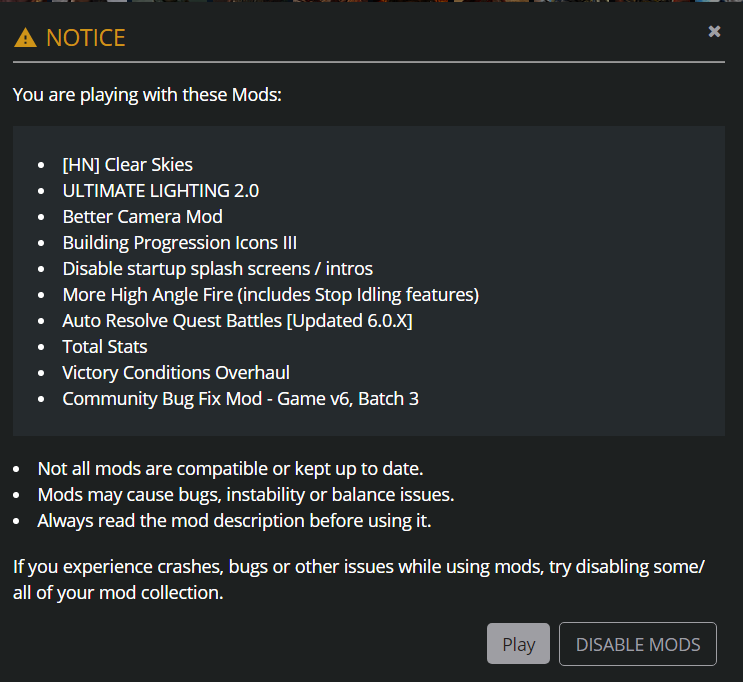Click Auto Resolve Quest Battles entry
Viewport: 743px width, 682px height.
coord(237,321)
